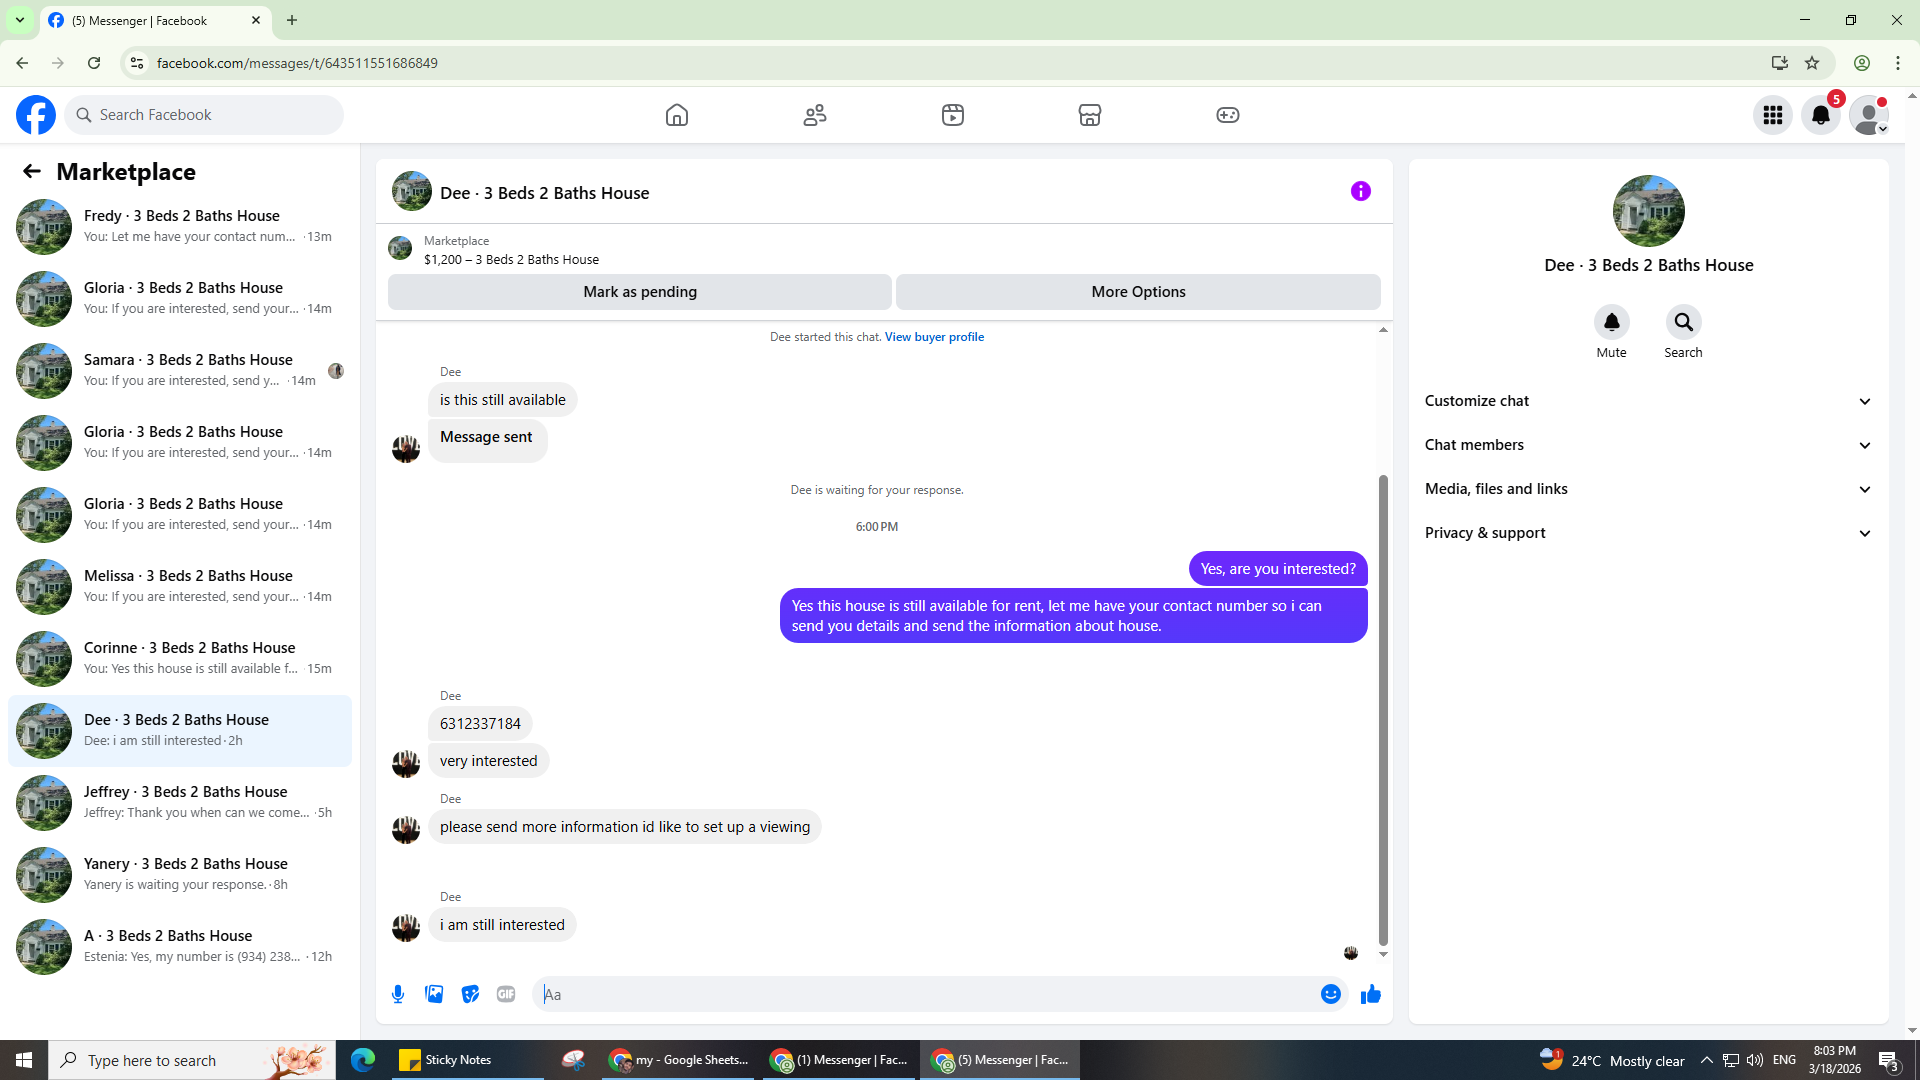Open the sticker picker icon
Image resolution: width=1920 pixels, height=1080 pixels.
click(x=470, y=994)
